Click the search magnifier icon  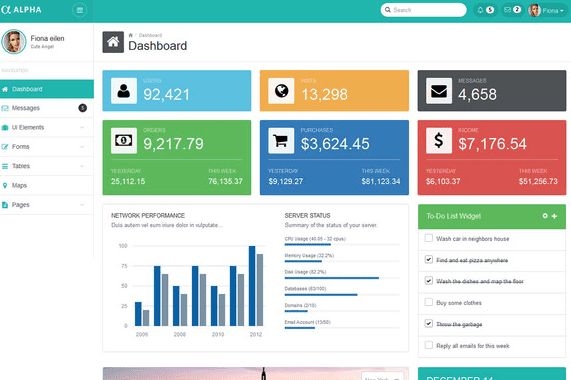388,10
